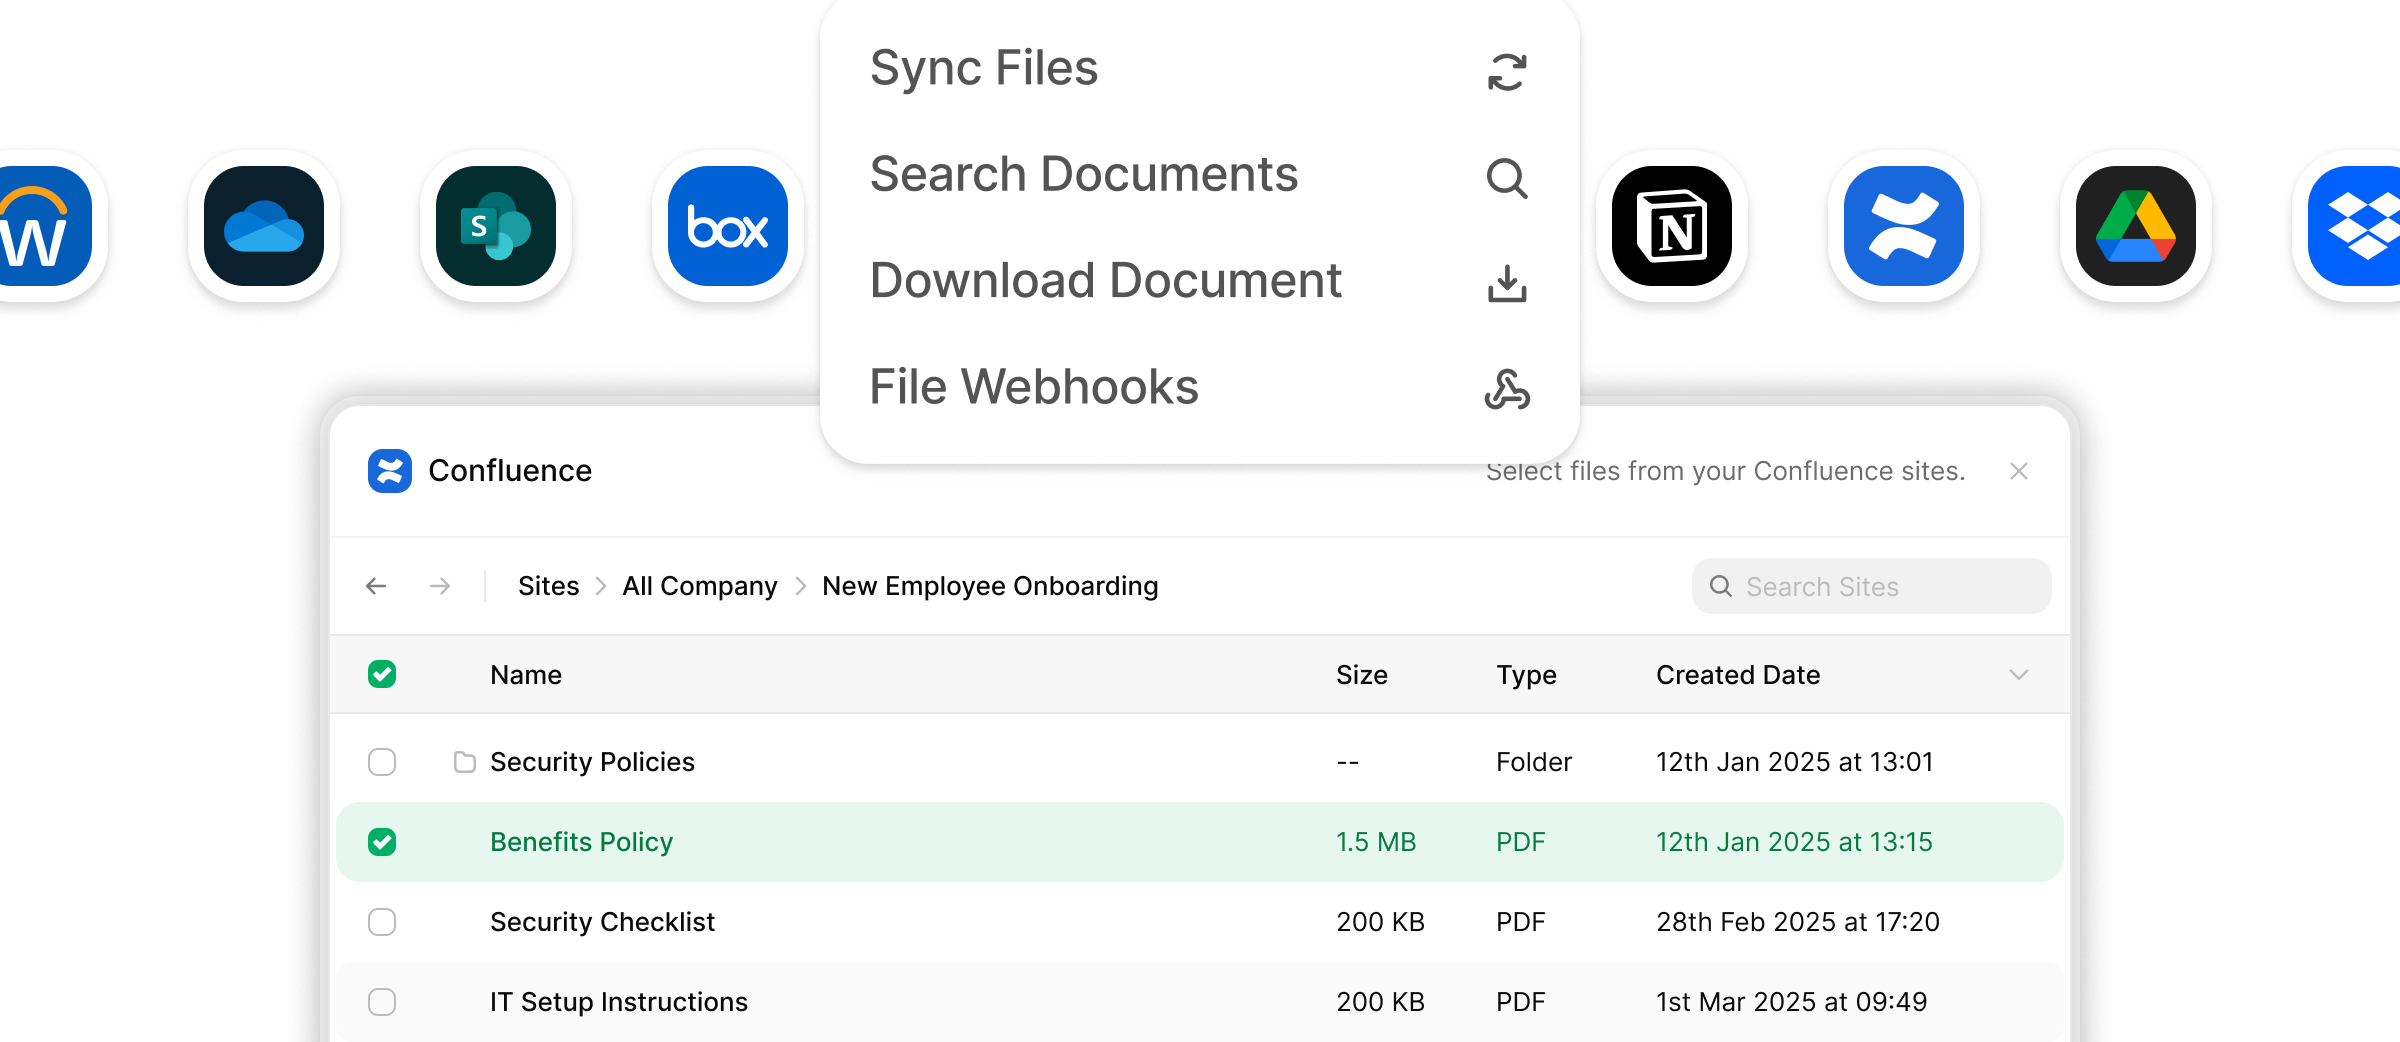2400x1042 pixels.
Task: Select the OneDrive cloud icon
Action: (x=264, y=226)
